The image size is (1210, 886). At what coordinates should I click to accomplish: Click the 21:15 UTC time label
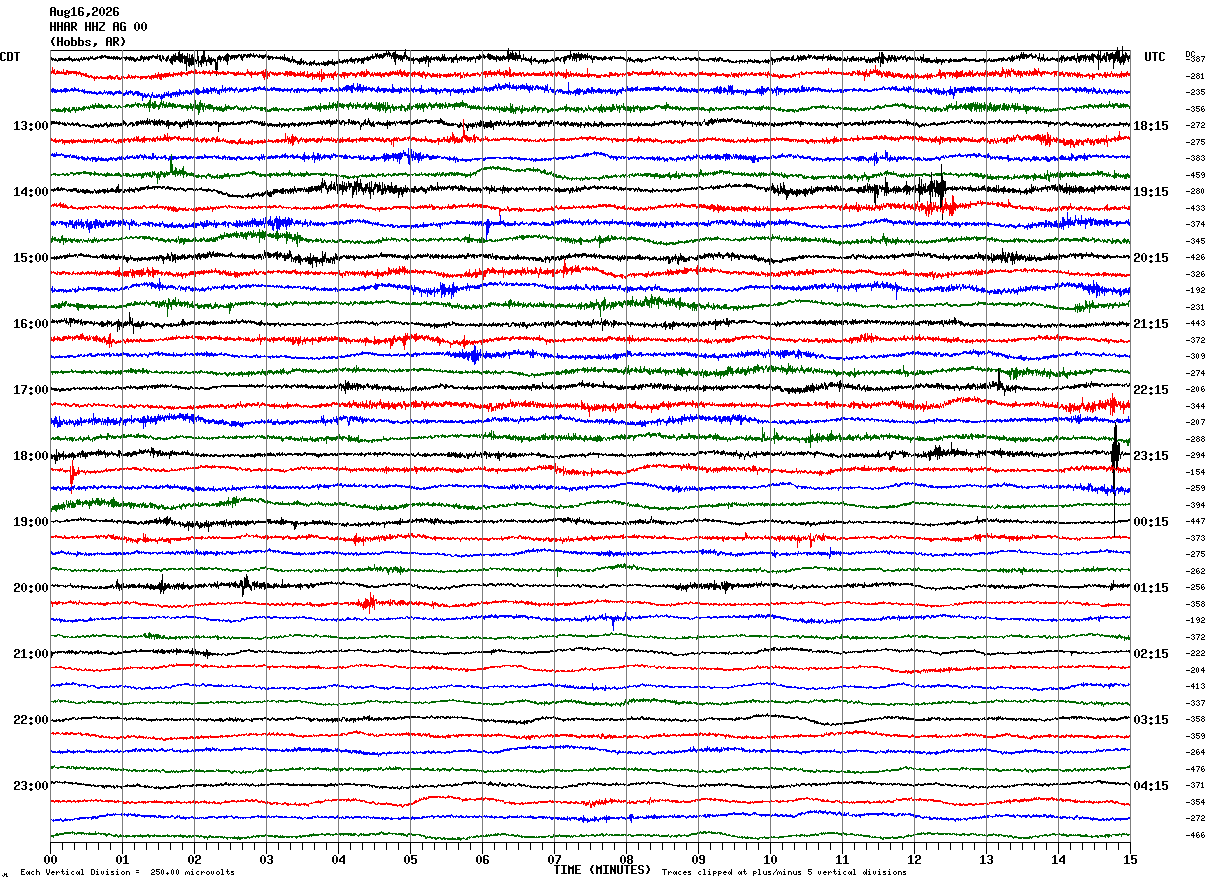click(1151, 324)
